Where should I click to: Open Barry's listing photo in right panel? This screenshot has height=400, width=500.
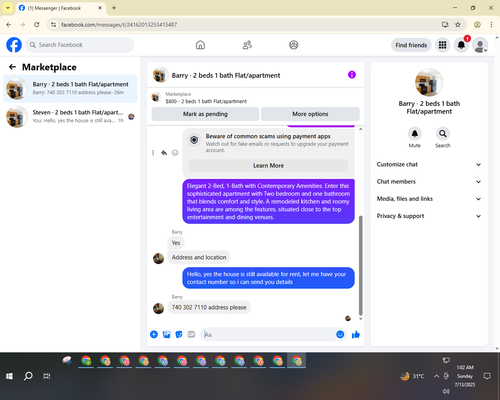(x=429, y=82)
